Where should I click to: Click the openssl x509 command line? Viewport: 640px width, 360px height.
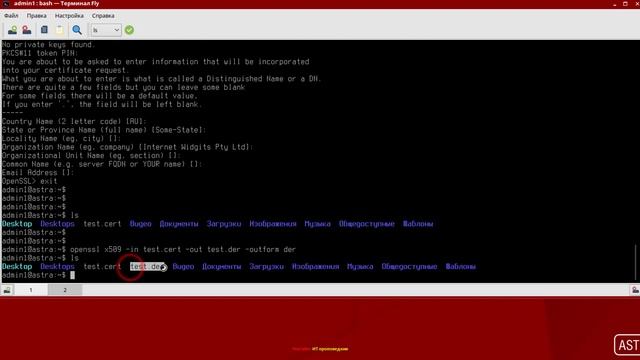183,249
